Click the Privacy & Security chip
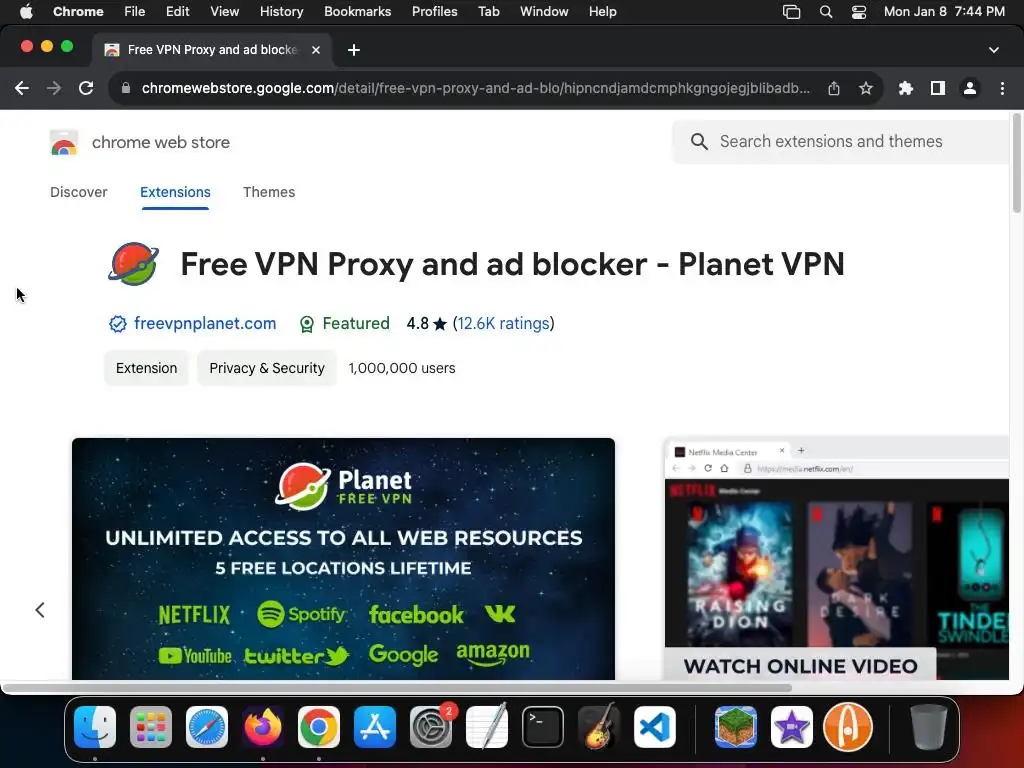 click(x=266, y=368)
